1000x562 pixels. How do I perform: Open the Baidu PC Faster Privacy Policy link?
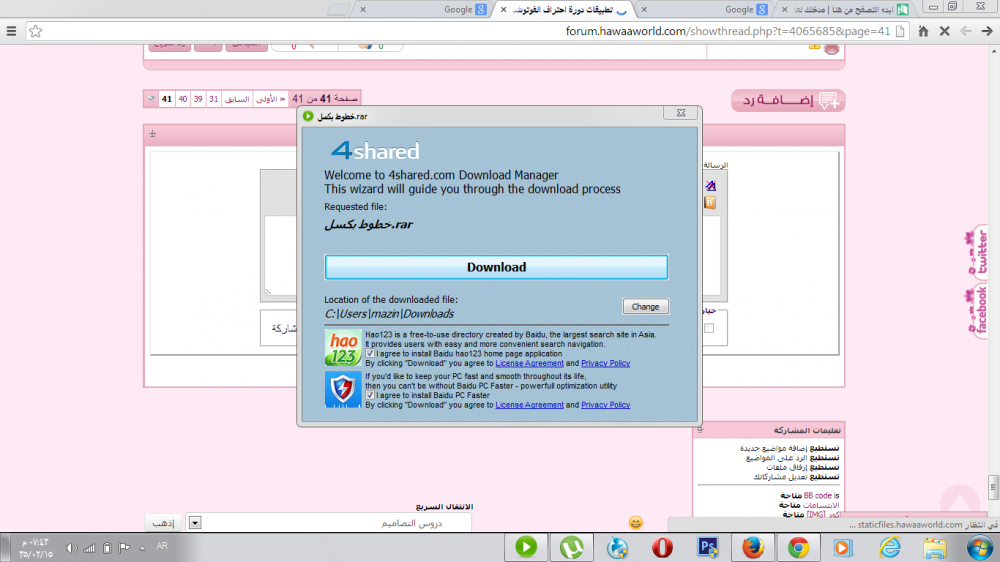[x=605, y=405]
